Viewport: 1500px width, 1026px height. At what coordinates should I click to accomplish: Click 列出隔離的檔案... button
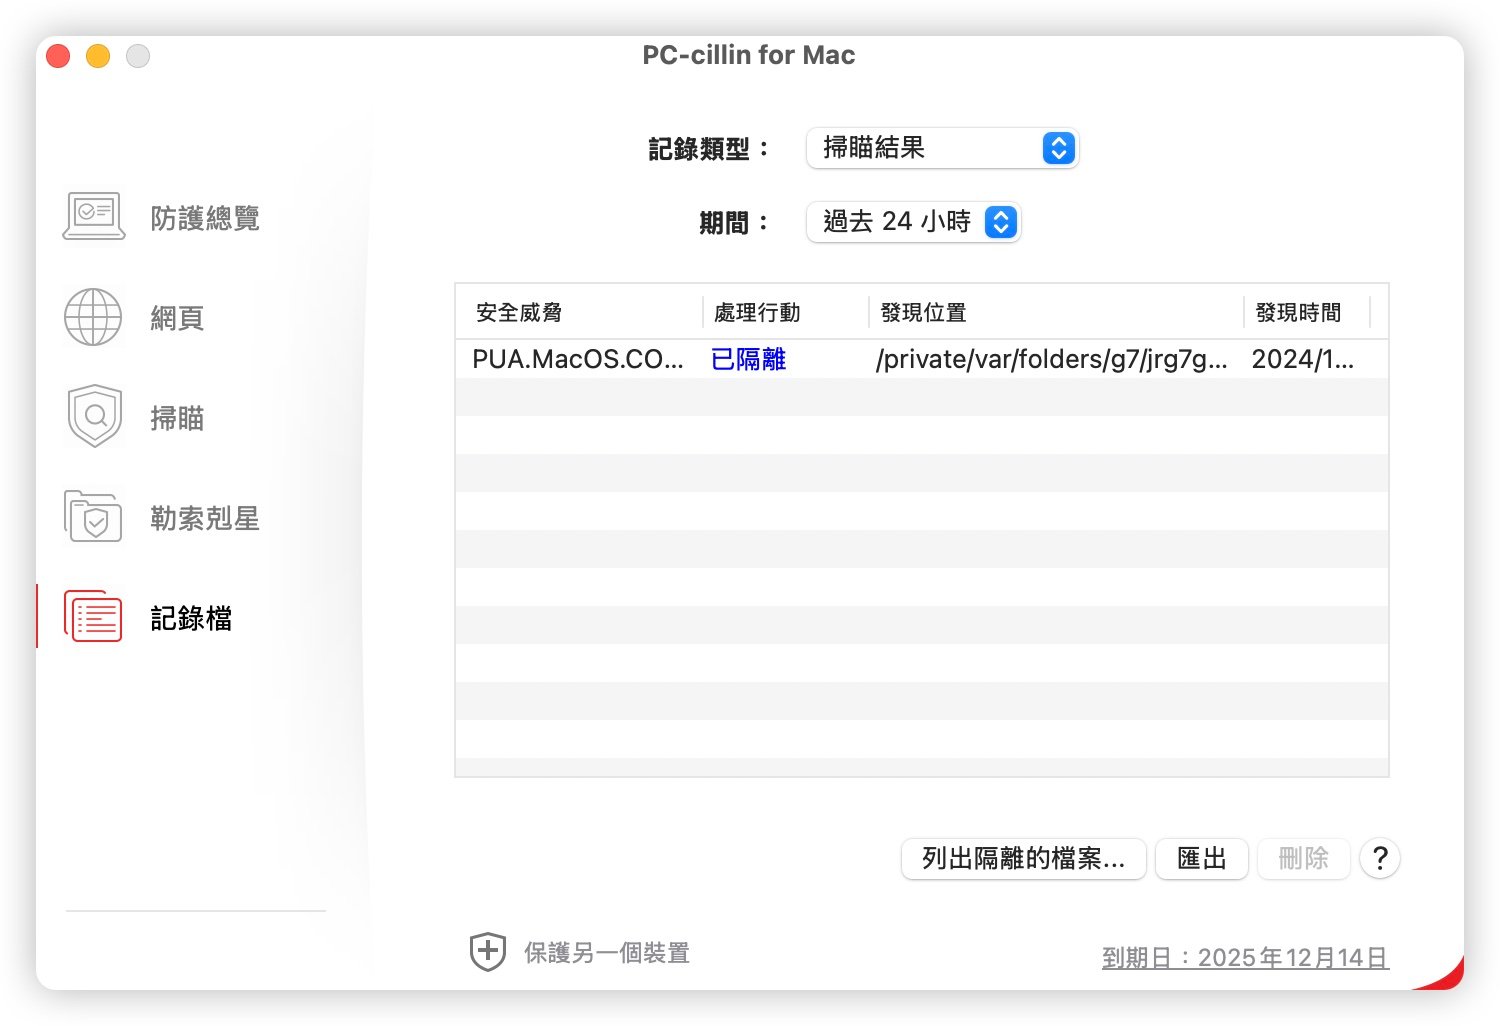pos(1023,859)
